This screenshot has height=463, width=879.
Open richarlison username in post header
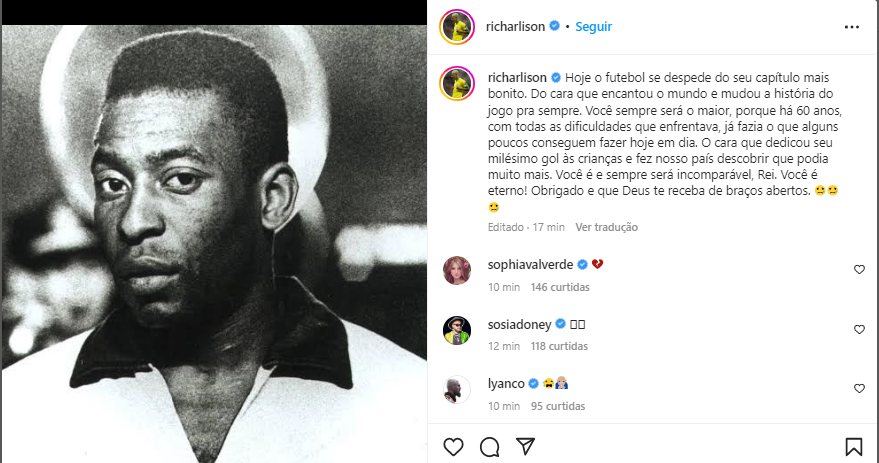coord(516,27)
